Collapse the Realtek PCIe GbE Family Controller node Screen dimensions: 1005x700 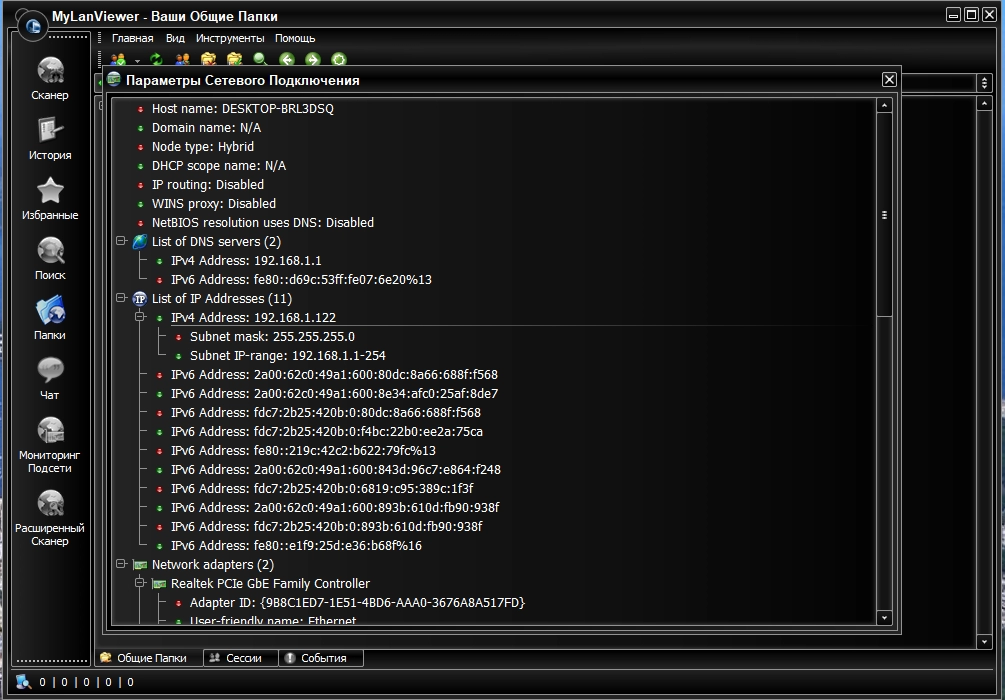click(140, 583)
